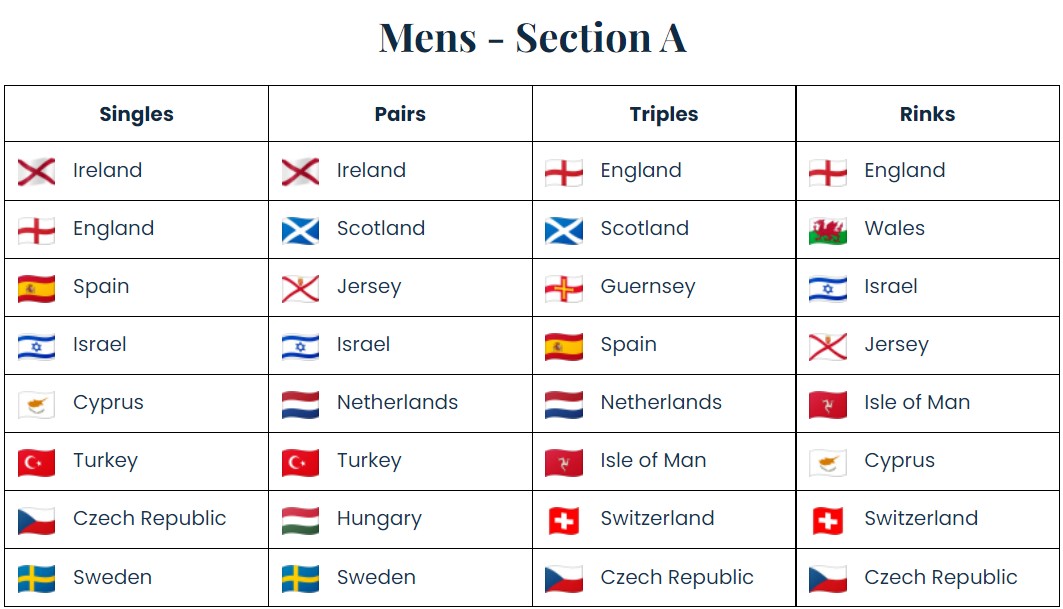1063x609 pixels.
Task: Click the Pairs column header
Action: (400, 113)
